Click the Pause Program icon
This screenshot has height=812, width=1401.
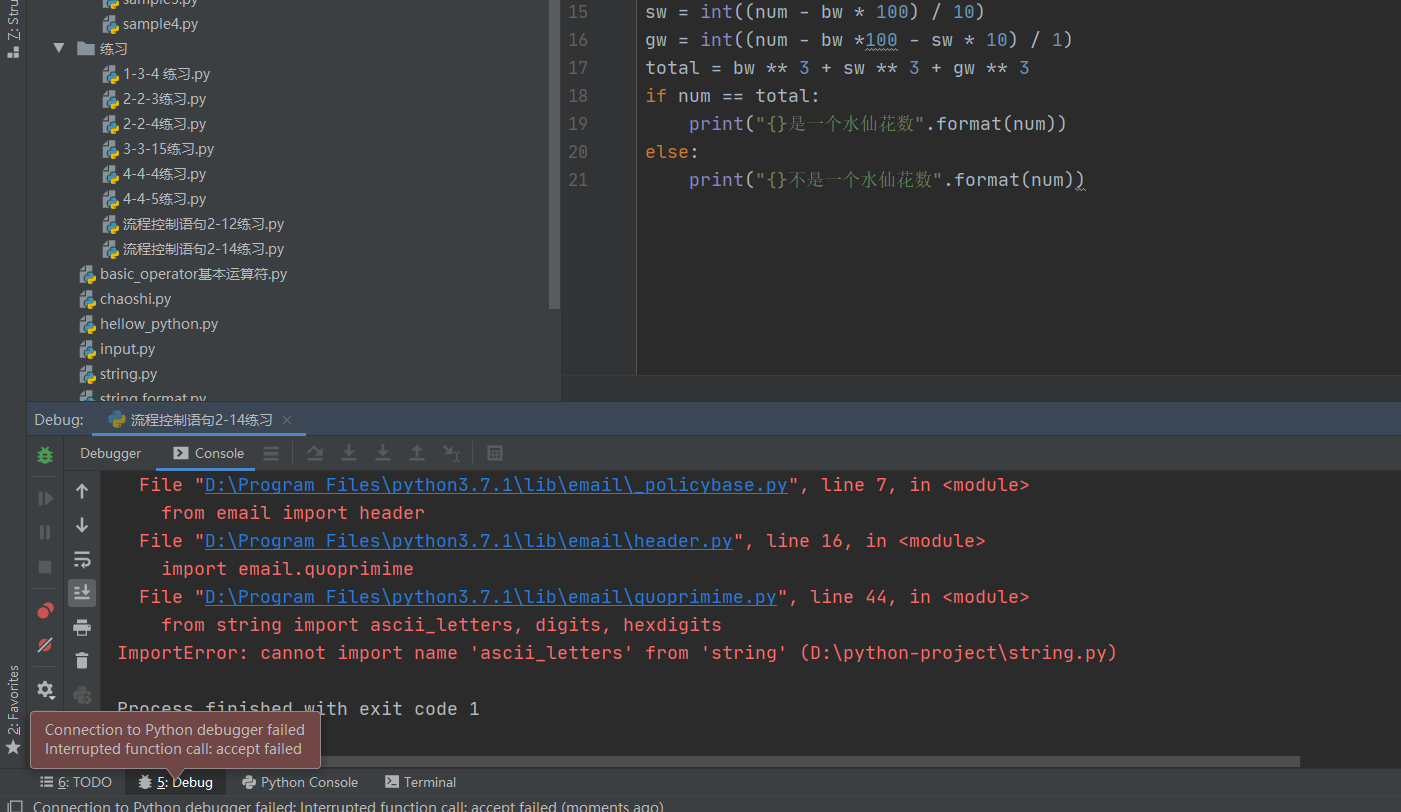click(x=45, y=533)
